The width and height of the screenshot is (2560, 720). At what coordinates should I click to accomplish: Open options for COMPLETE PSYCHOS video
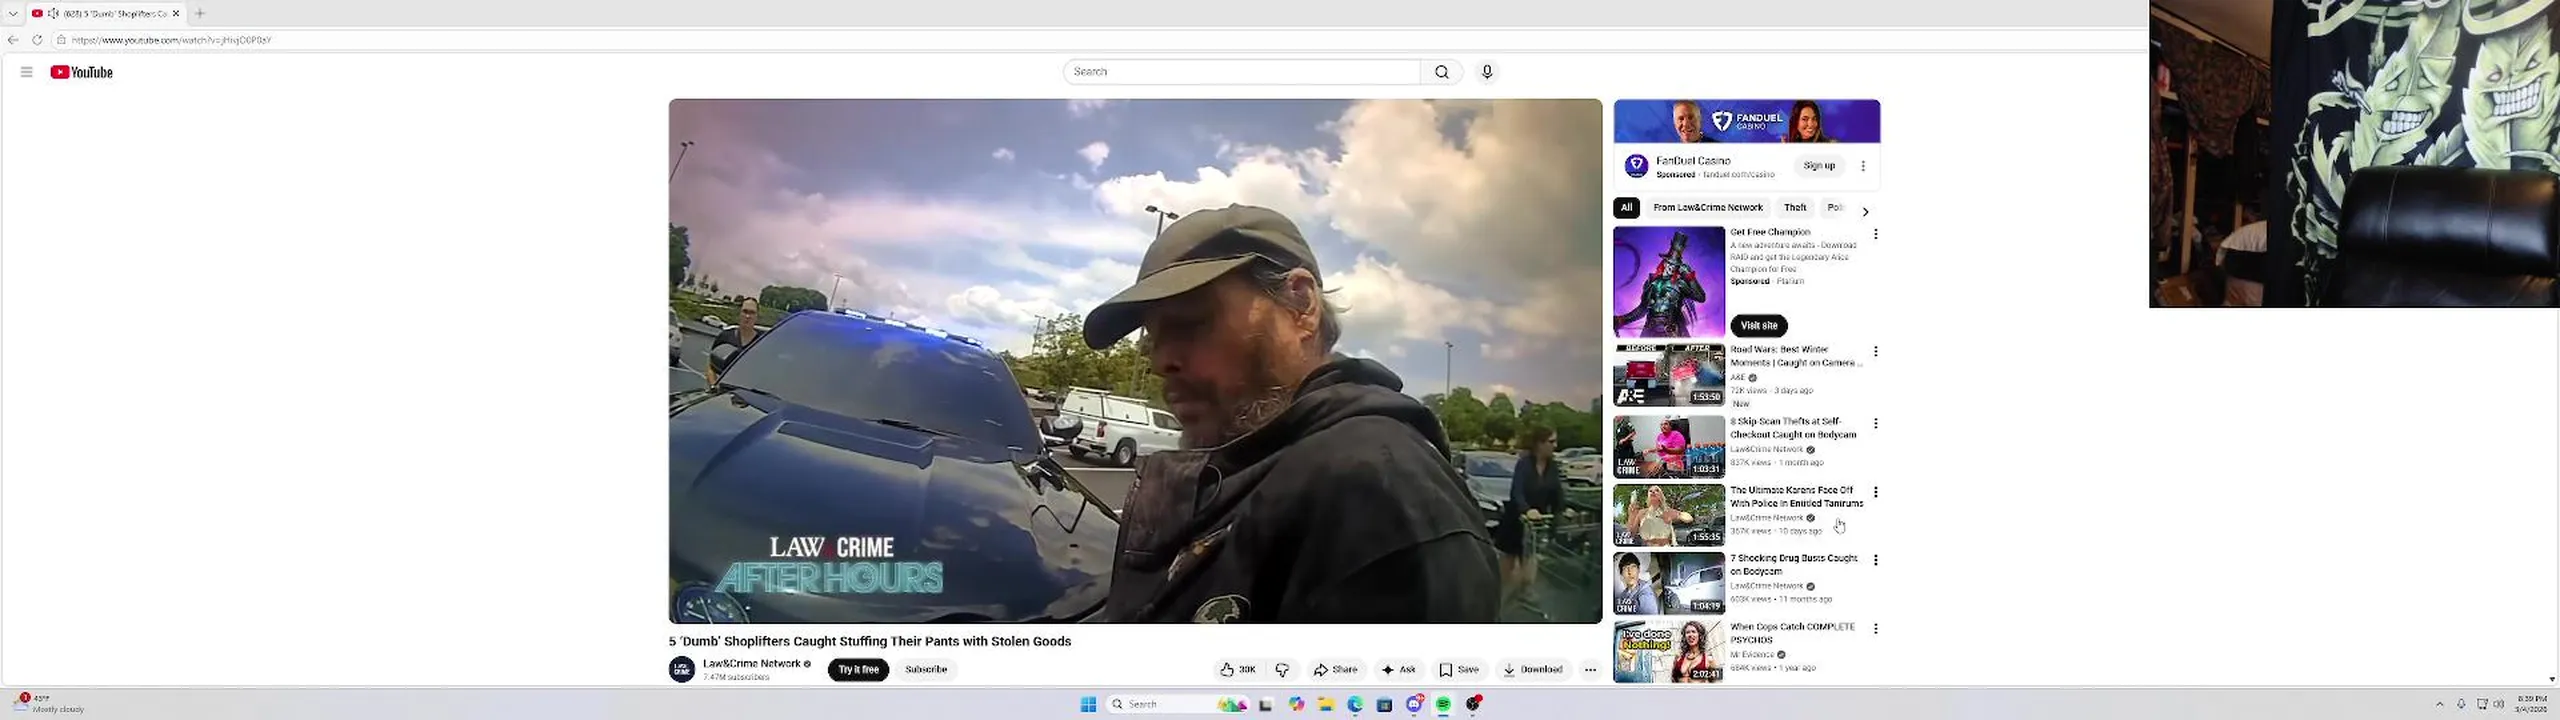1876,629
